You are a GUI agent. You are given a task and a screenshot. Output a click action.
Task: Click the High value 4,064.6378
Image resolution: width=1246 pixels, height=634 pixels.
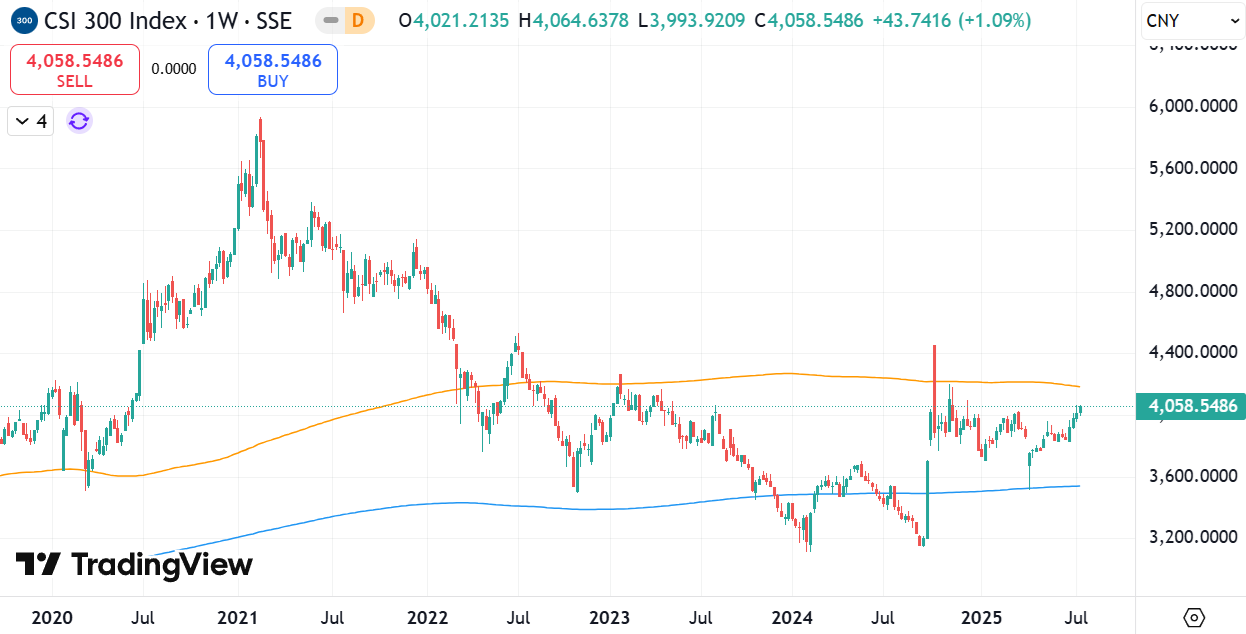tap(581, 20)
